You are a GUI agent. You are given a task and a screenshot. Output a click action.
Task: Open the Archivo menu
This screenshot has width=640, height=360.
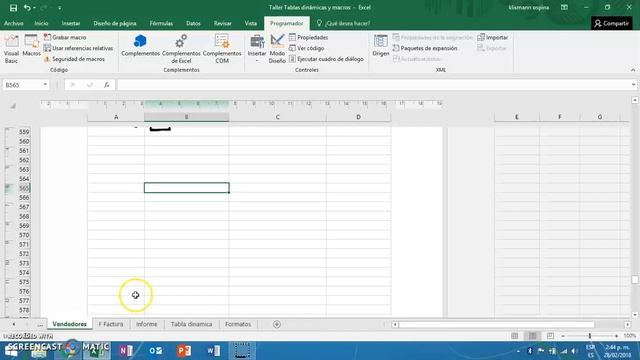13,24
